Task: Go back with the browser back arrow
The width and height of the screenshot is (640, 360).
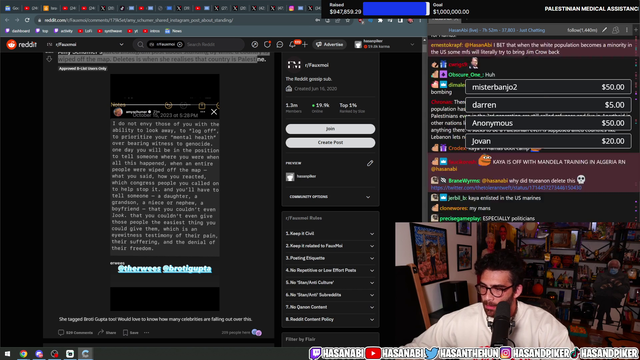Action: click(x=7, y=20)
